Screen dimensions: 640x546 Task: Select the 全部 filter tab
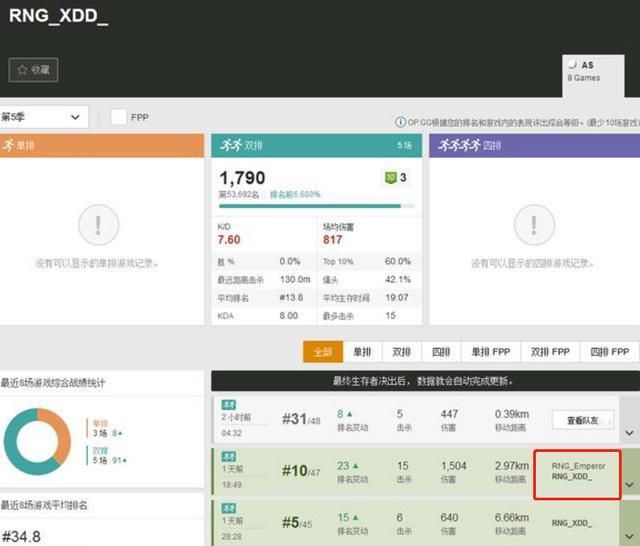pyautogui.click(x=323, y=352)
